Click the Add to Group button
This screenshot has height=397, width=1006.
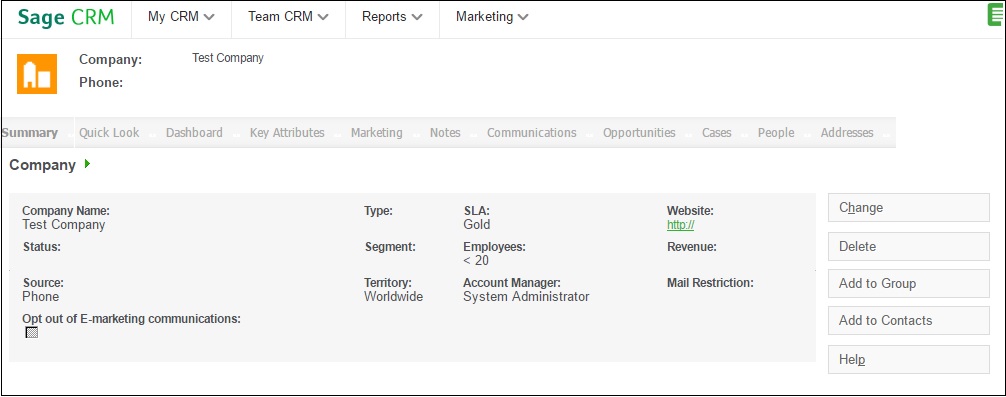908,283
